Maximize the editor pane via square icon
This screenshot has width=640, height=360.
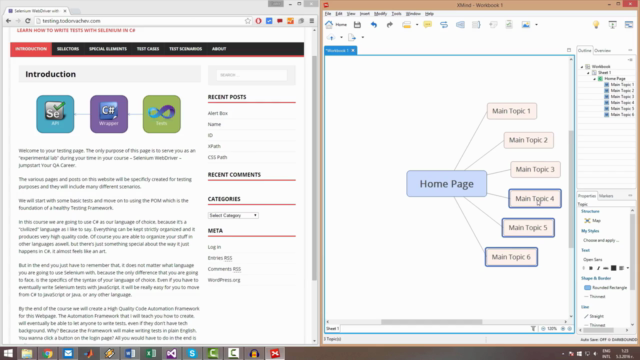coord(569,50)
